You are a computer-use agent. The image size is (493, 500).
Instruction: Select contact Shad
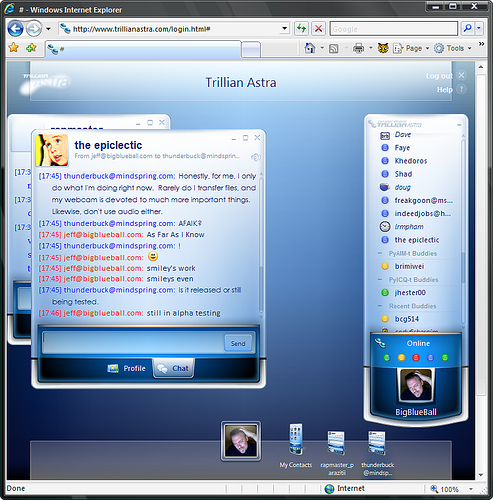[x=403, y=174]
